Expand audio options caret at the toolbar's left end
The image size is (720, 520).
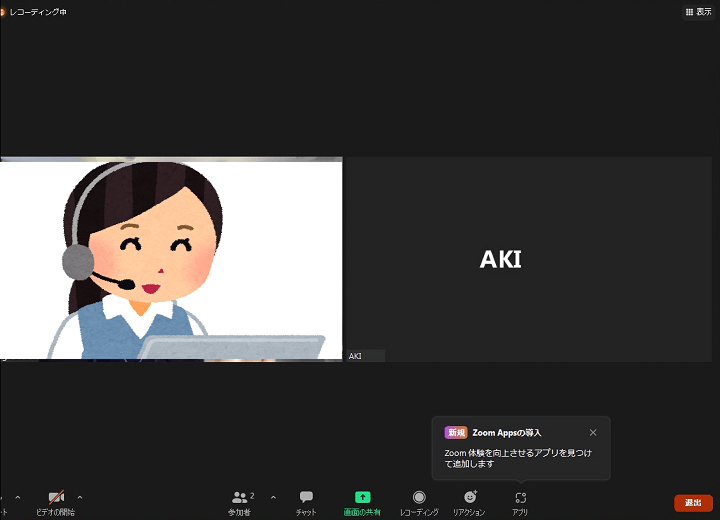pyautogui.click(x=17, y=497)
